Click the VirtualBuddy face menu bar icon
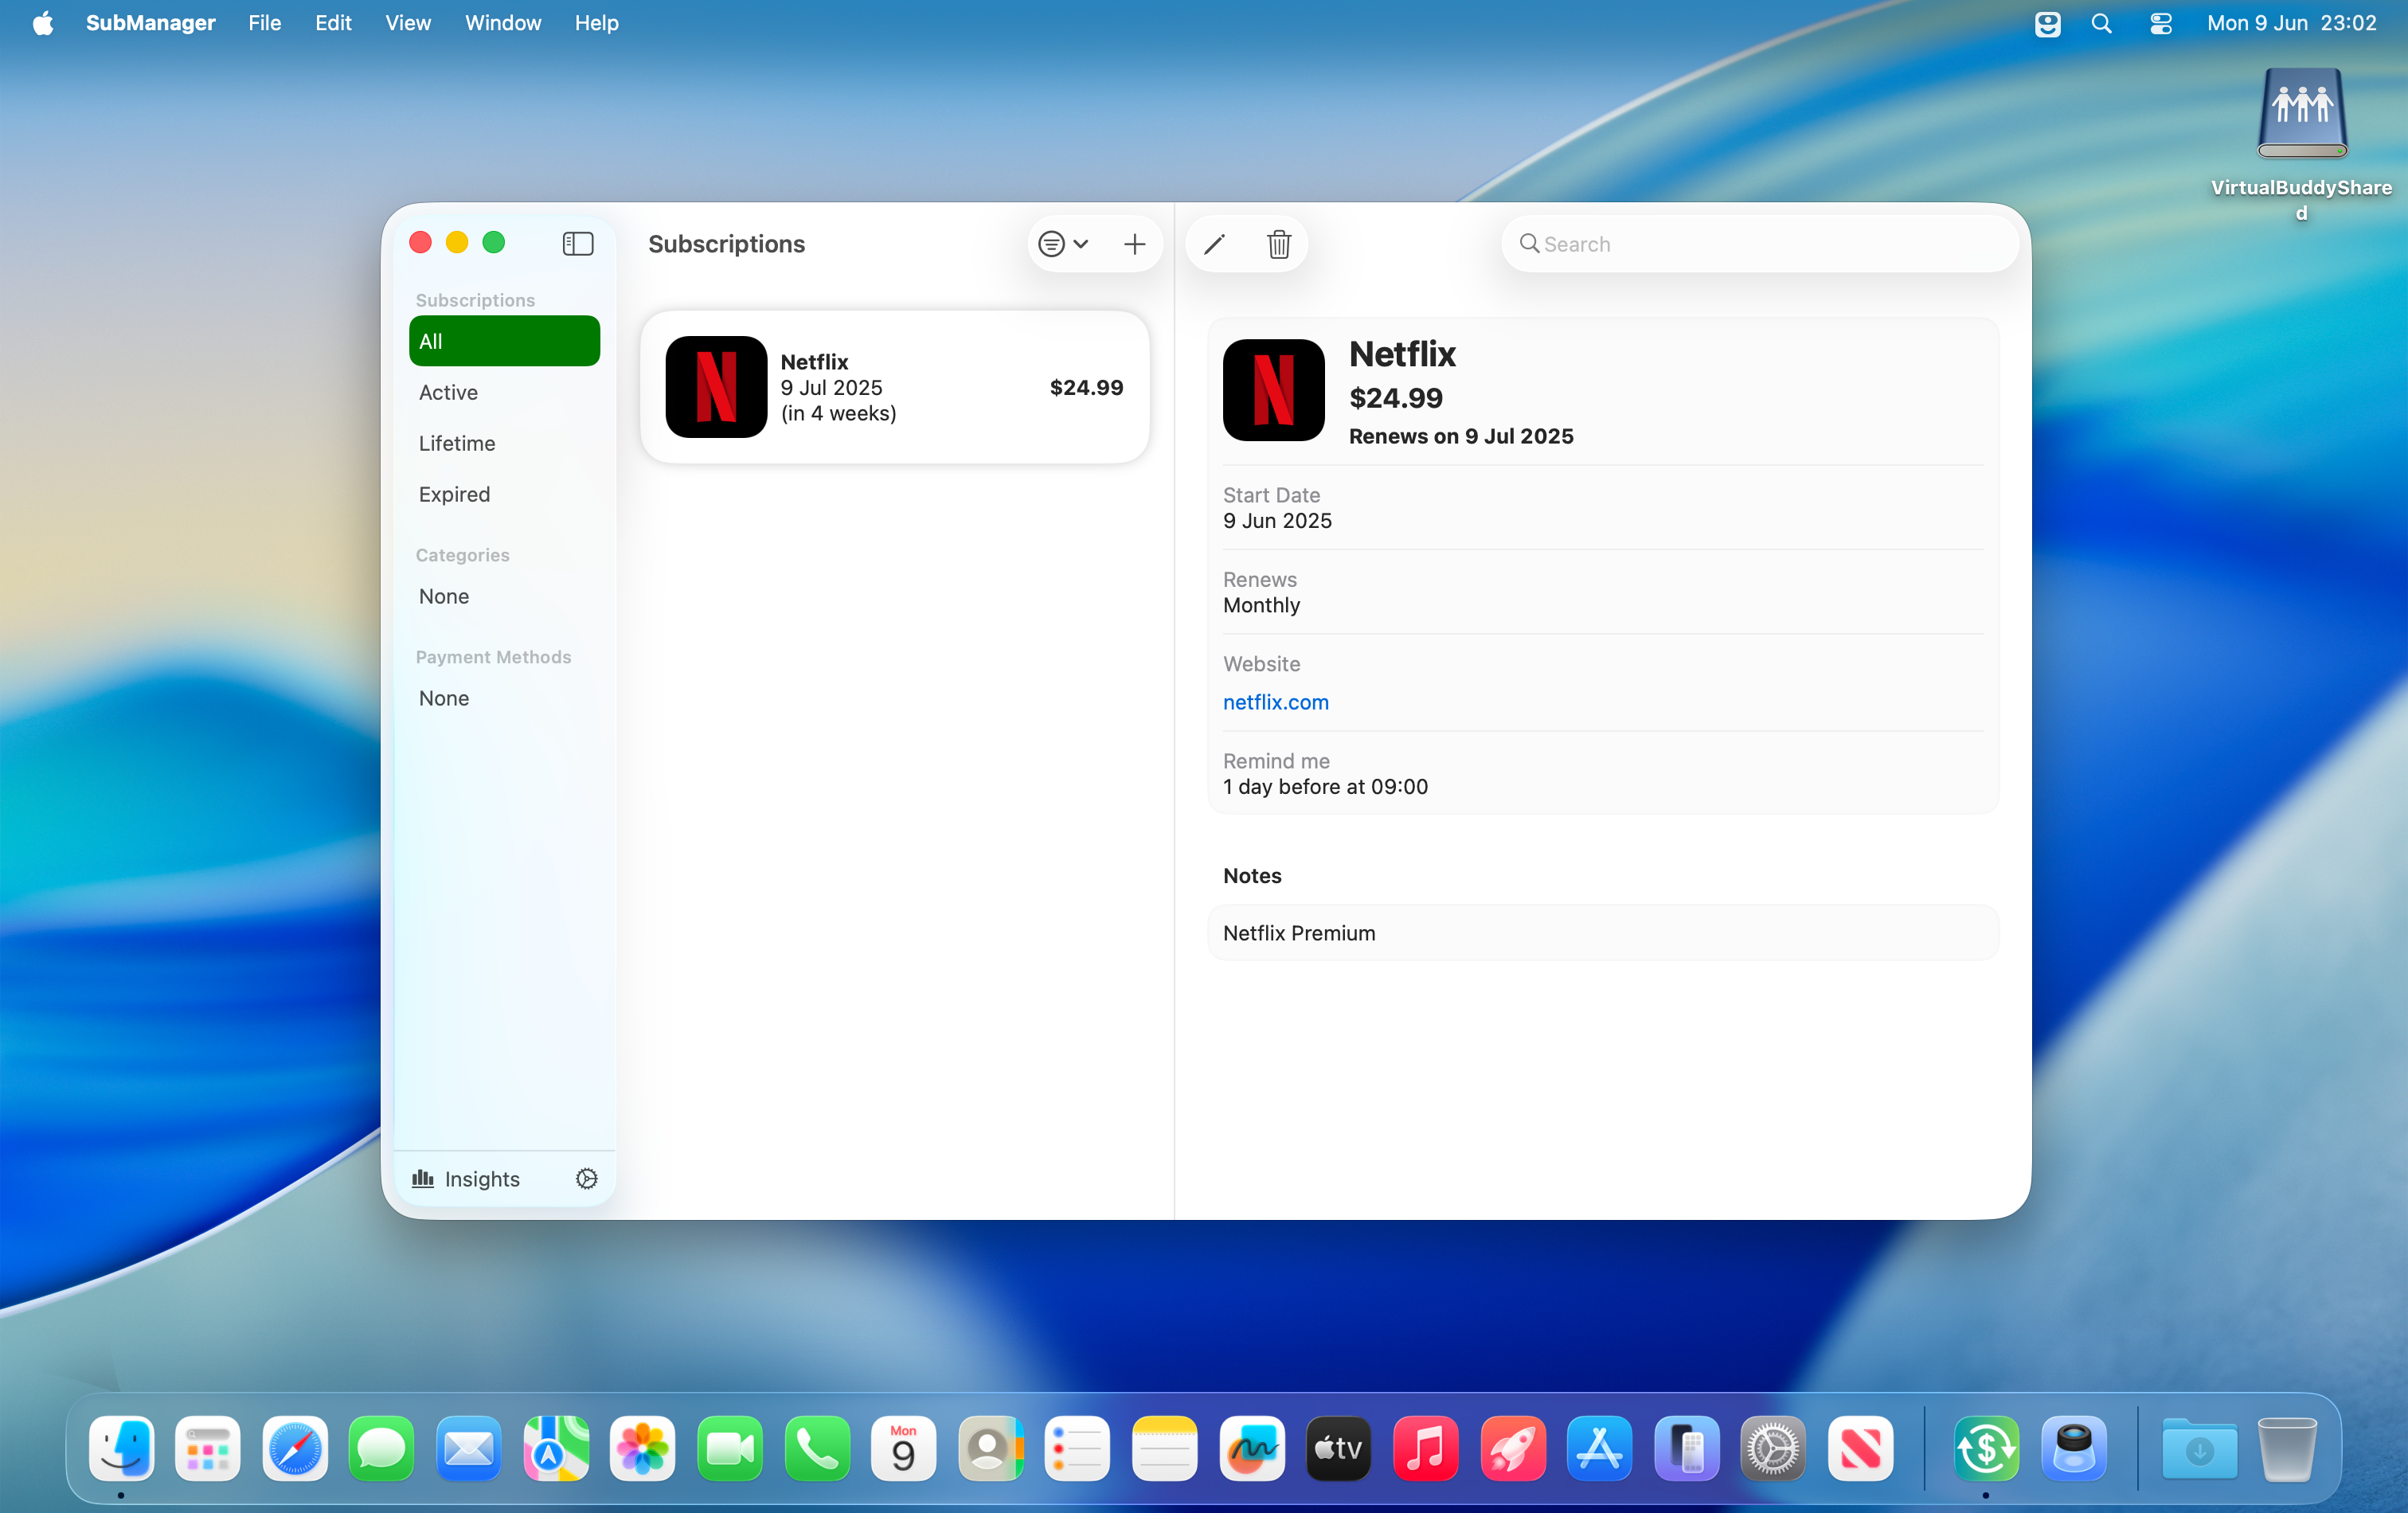 tap(2047, 22)
